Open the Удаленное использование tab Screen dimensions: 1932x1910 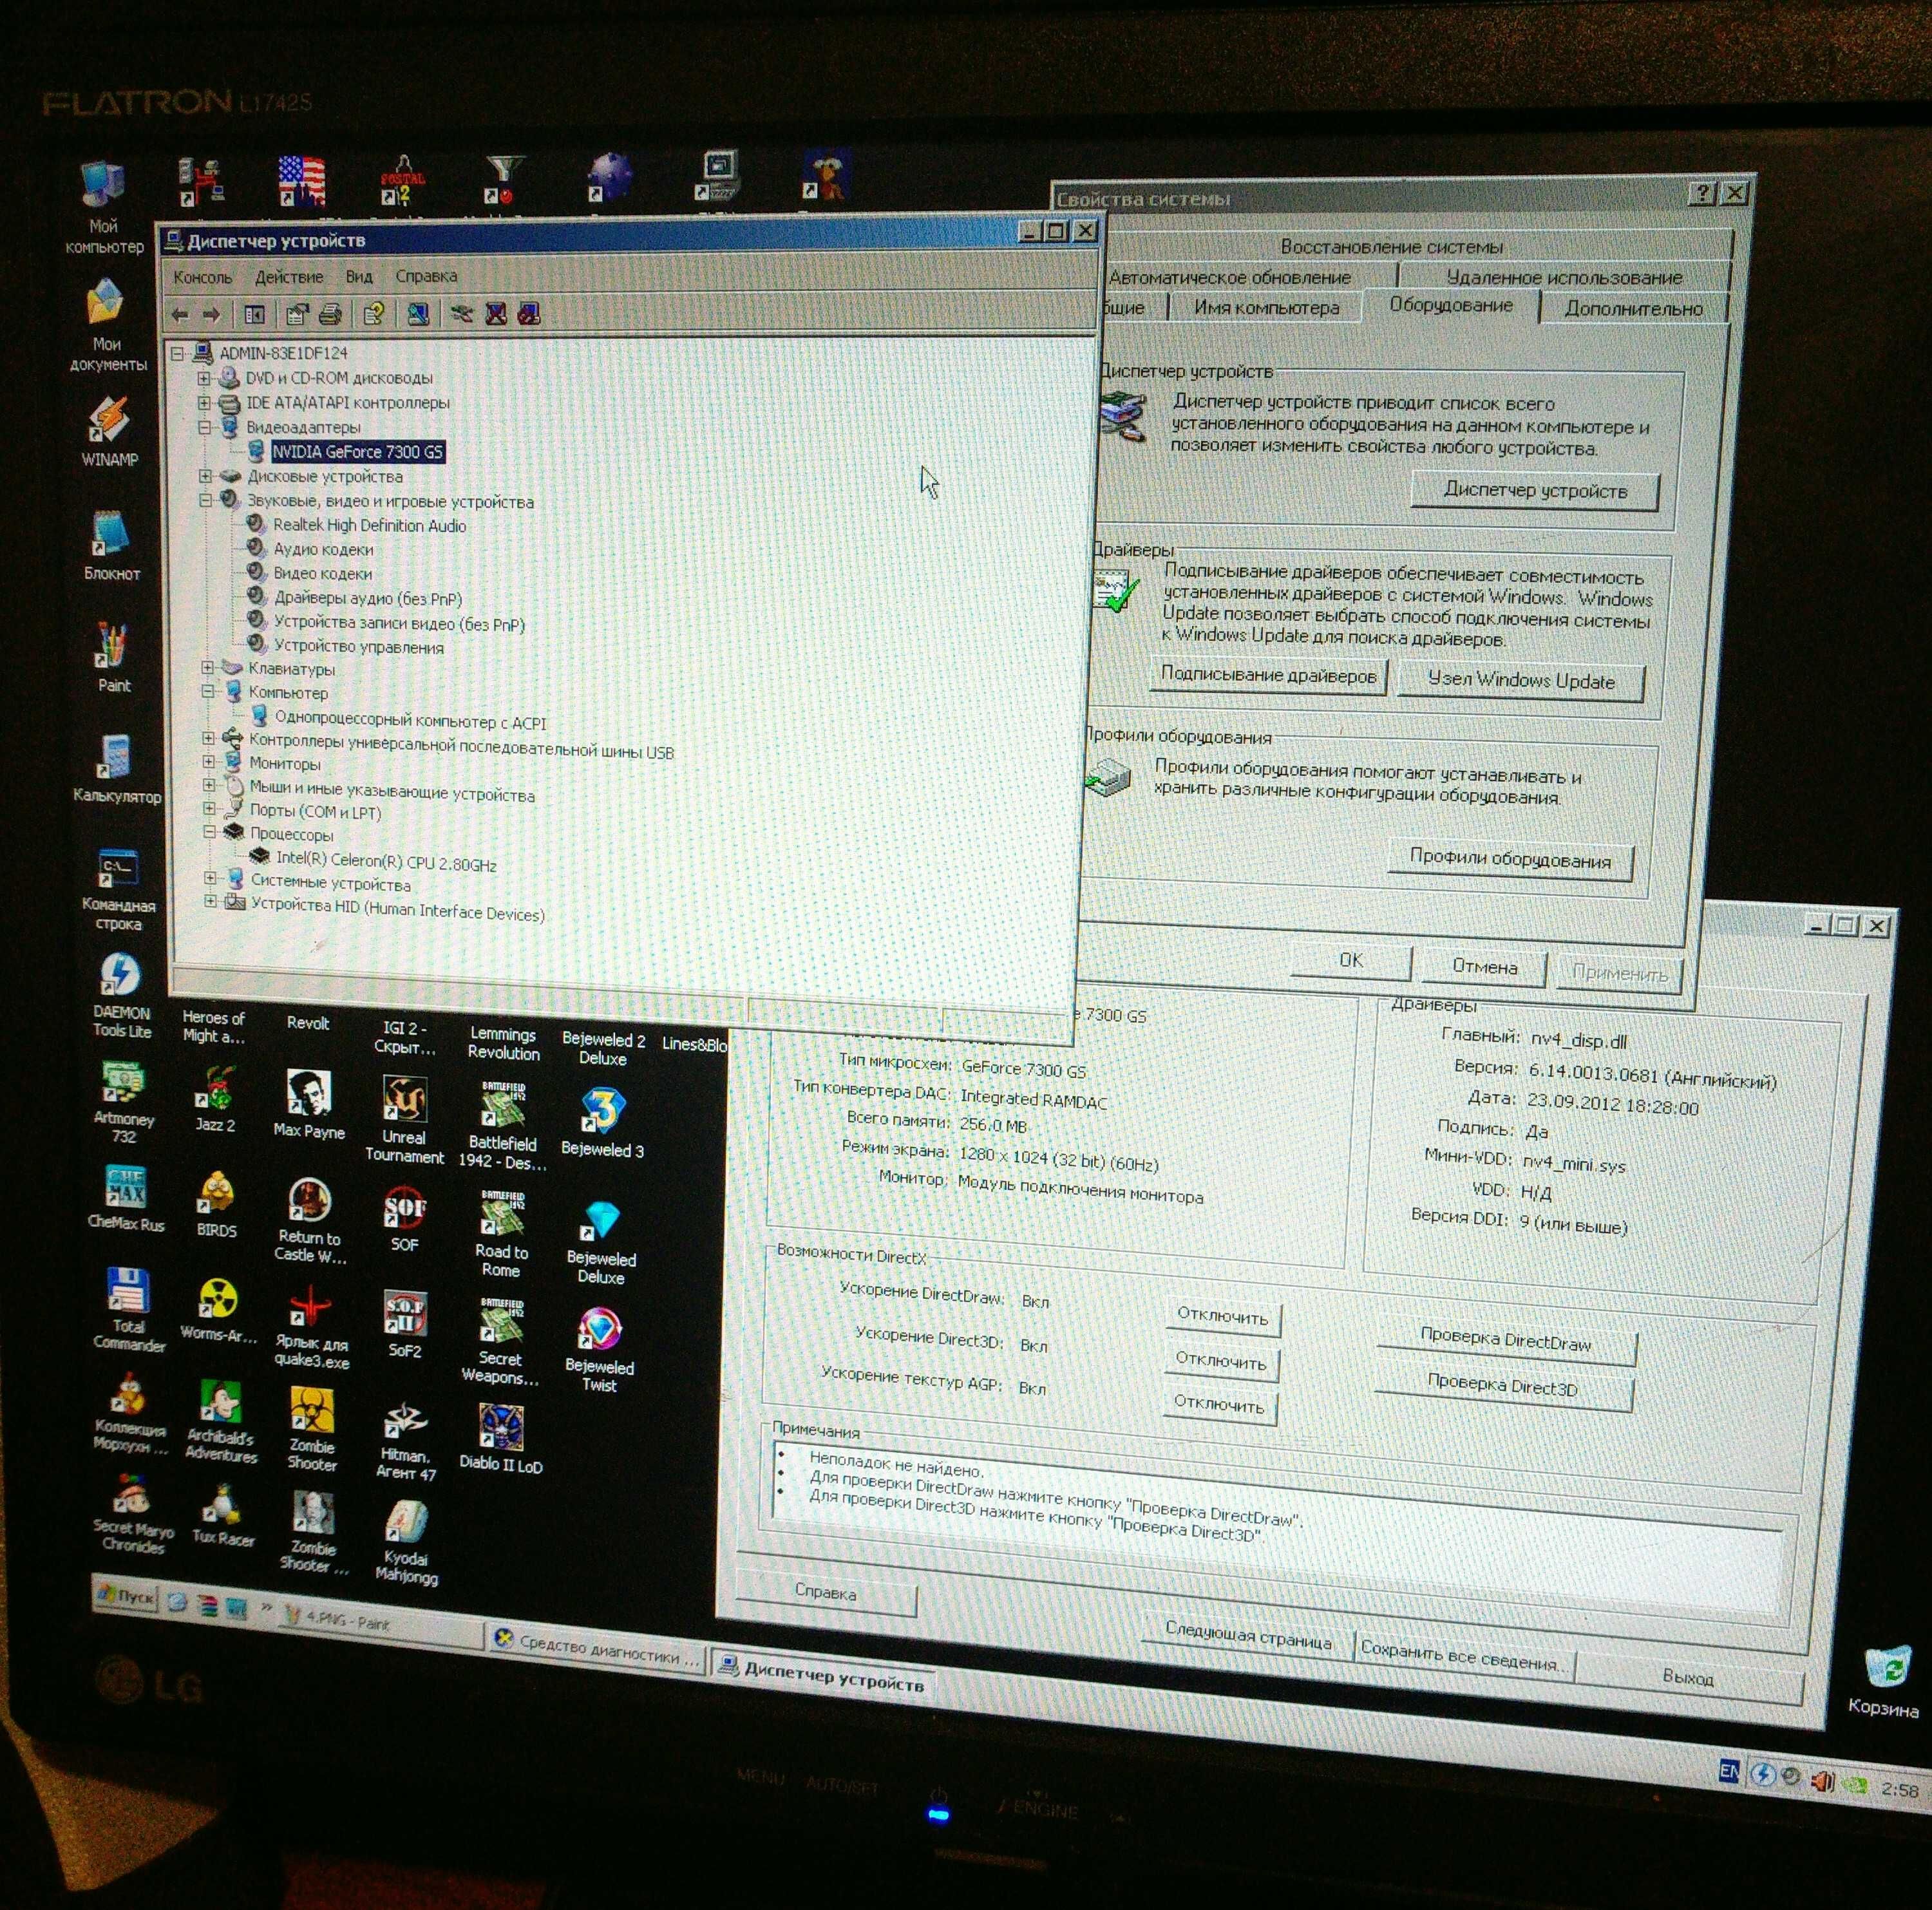tap(1564, 277)
